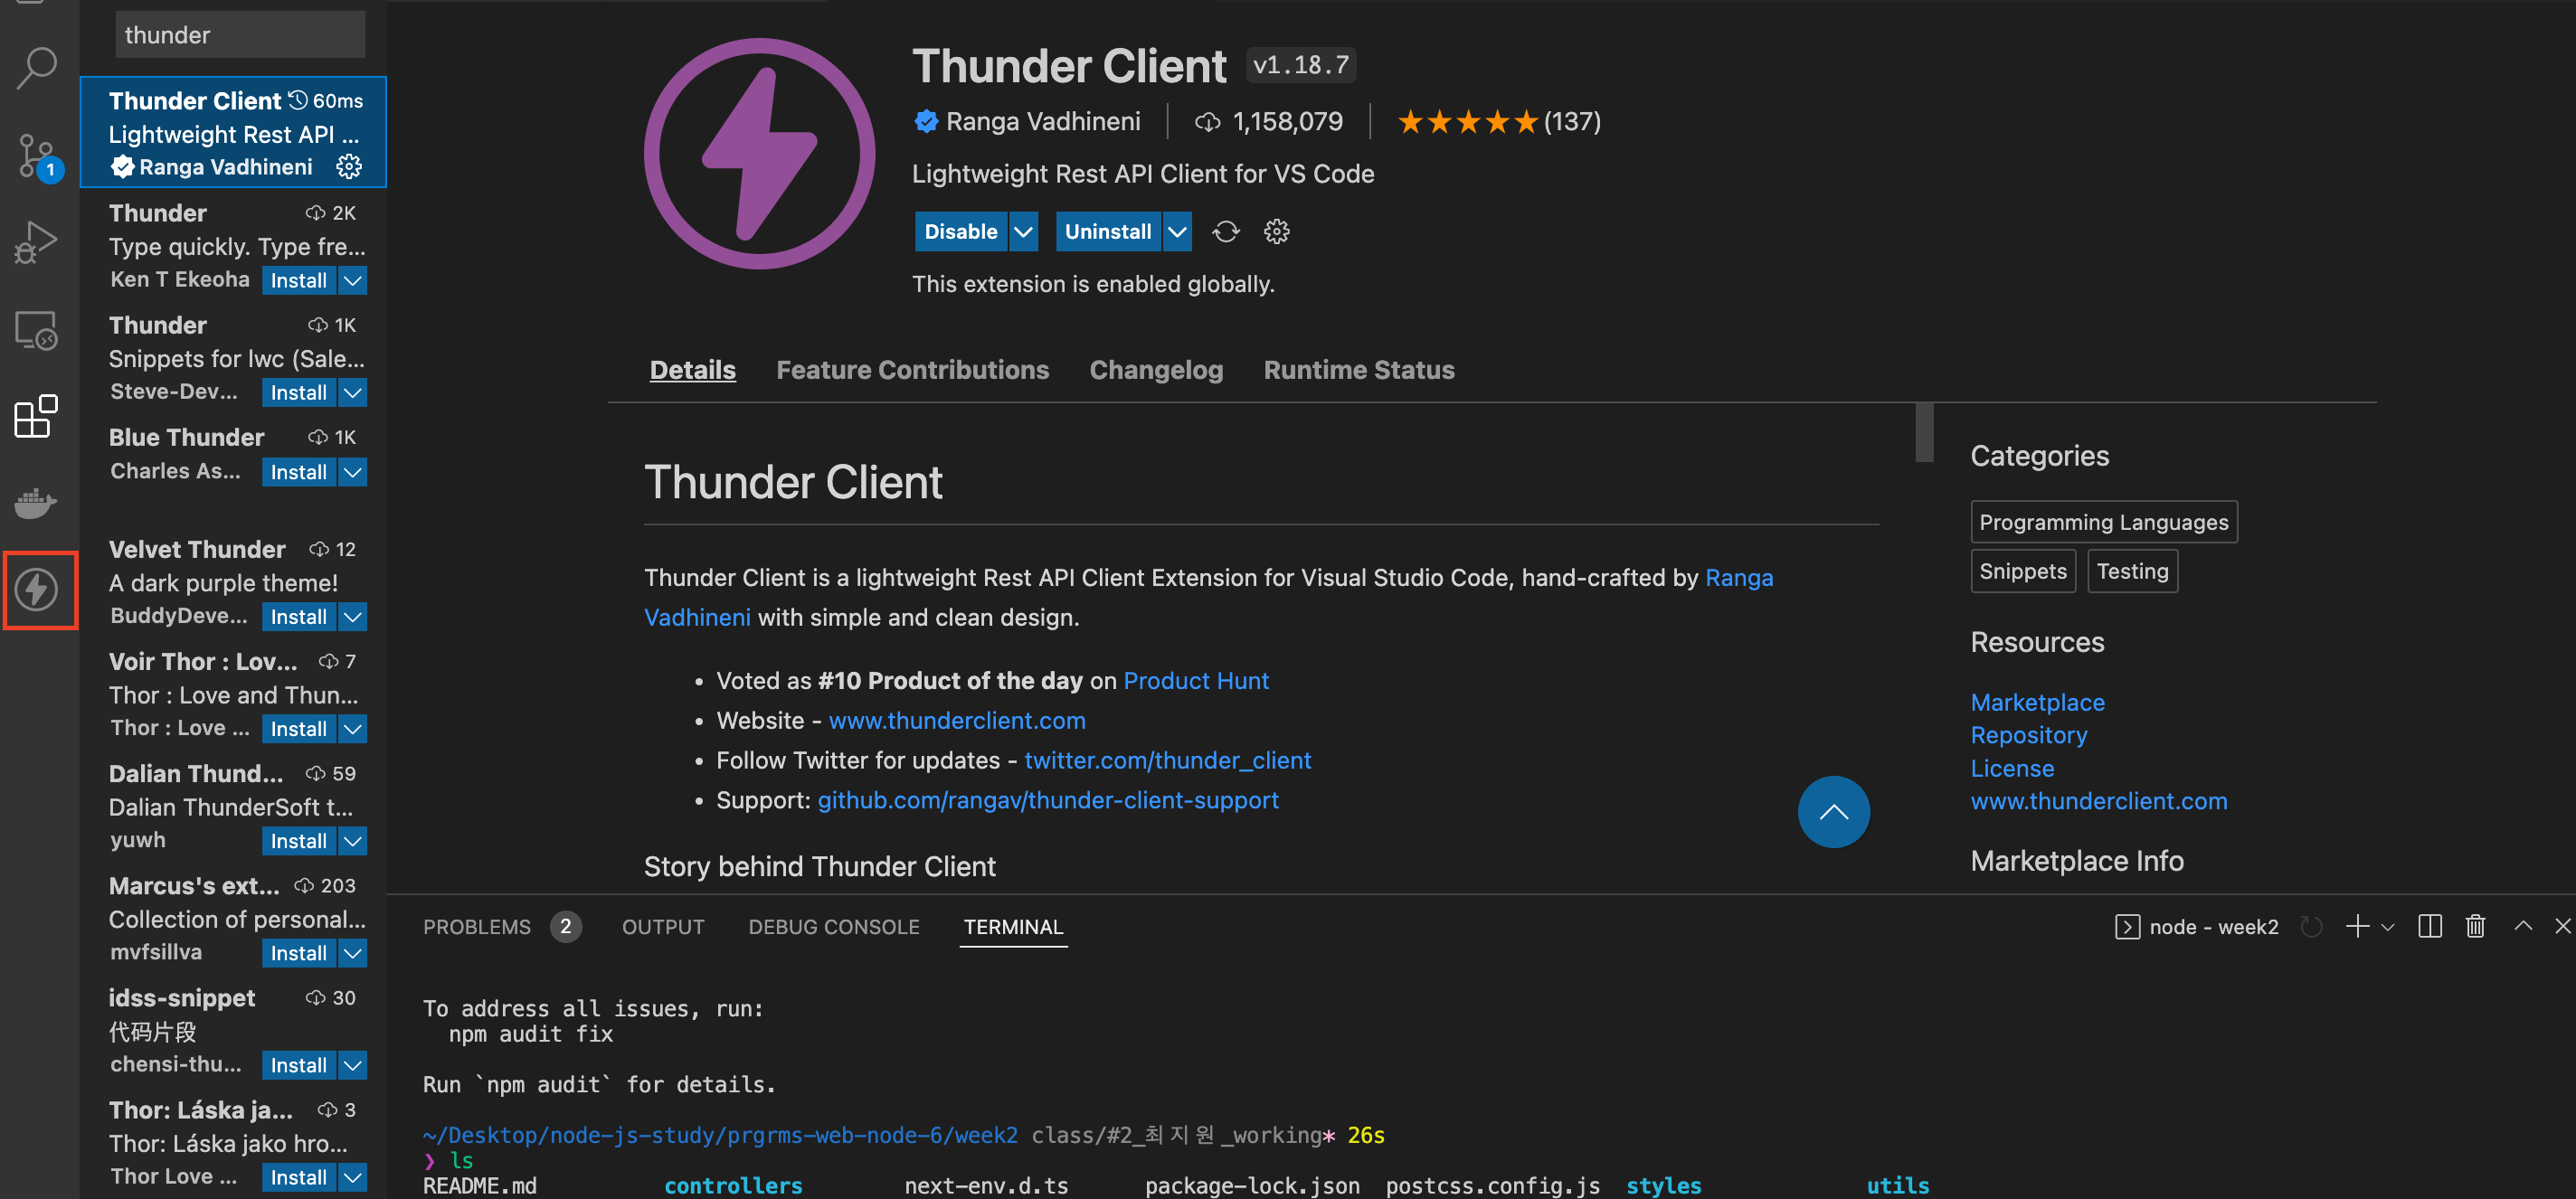This screenshot has width=2576, height=1199.
Task: Disable the Thunder Client extension
Action: 961,232
